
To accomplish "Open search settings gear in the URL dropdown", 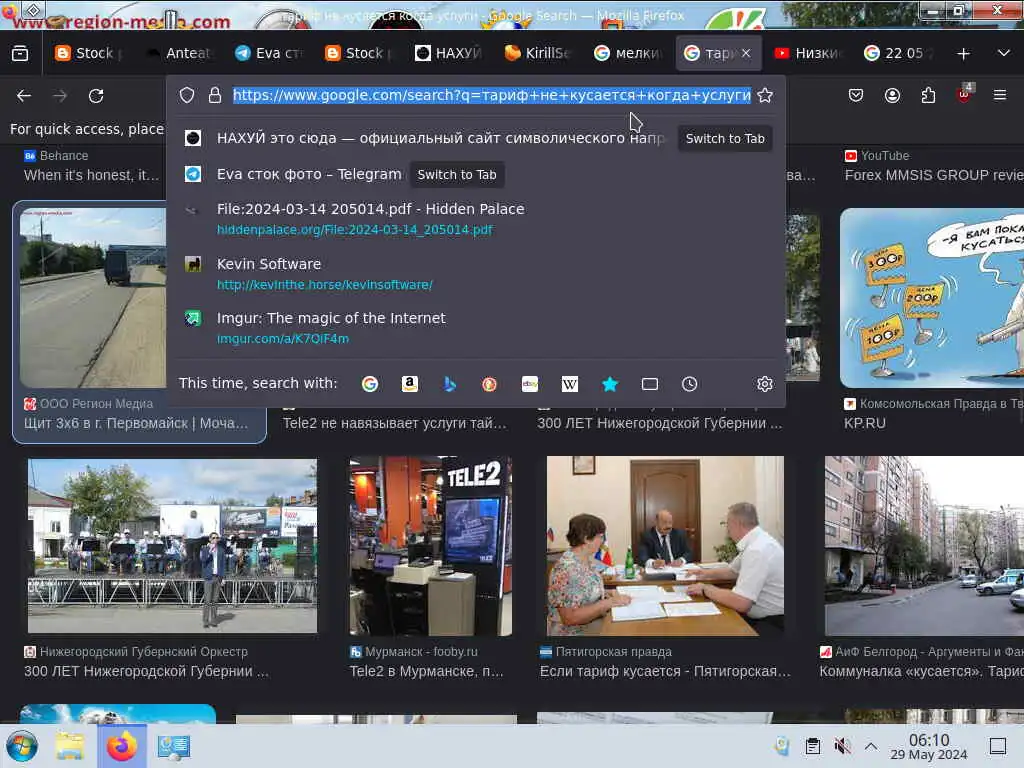I will click(x=765, y=384).
